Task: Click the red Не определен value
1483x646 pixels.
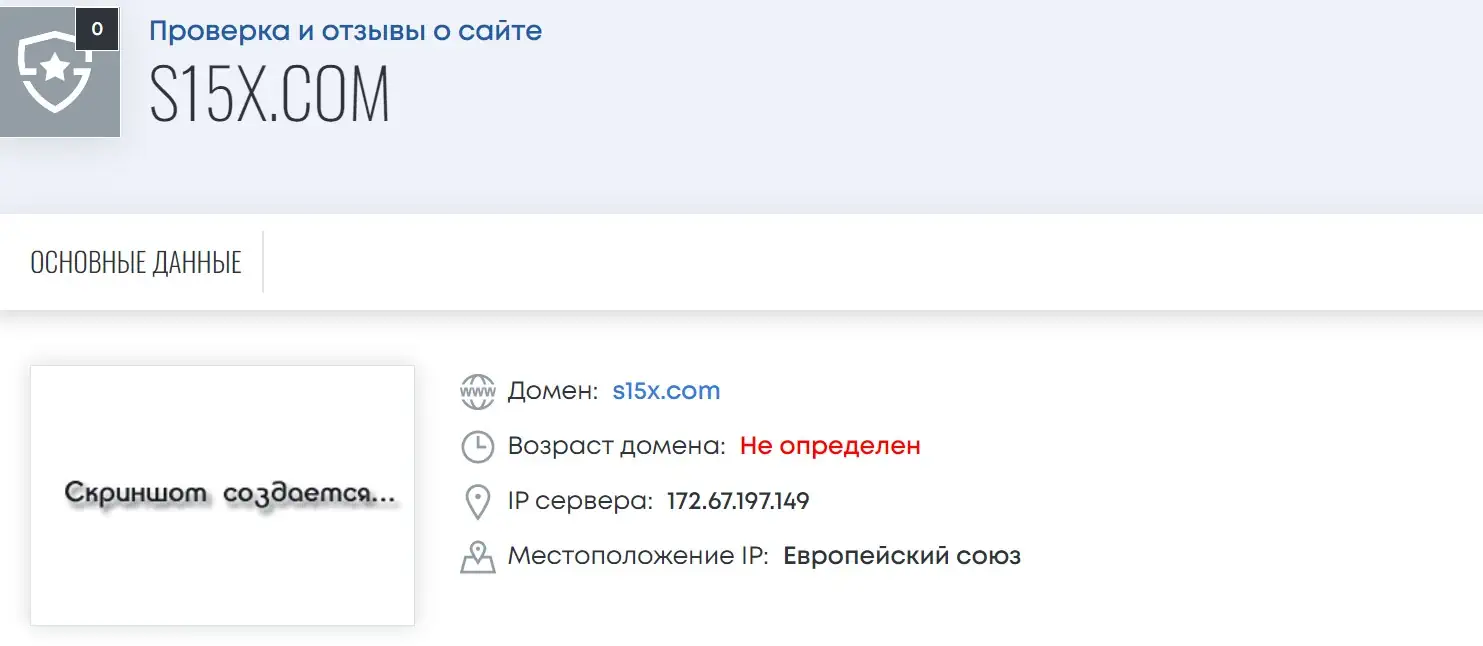Action: click(x=830, y=446)
